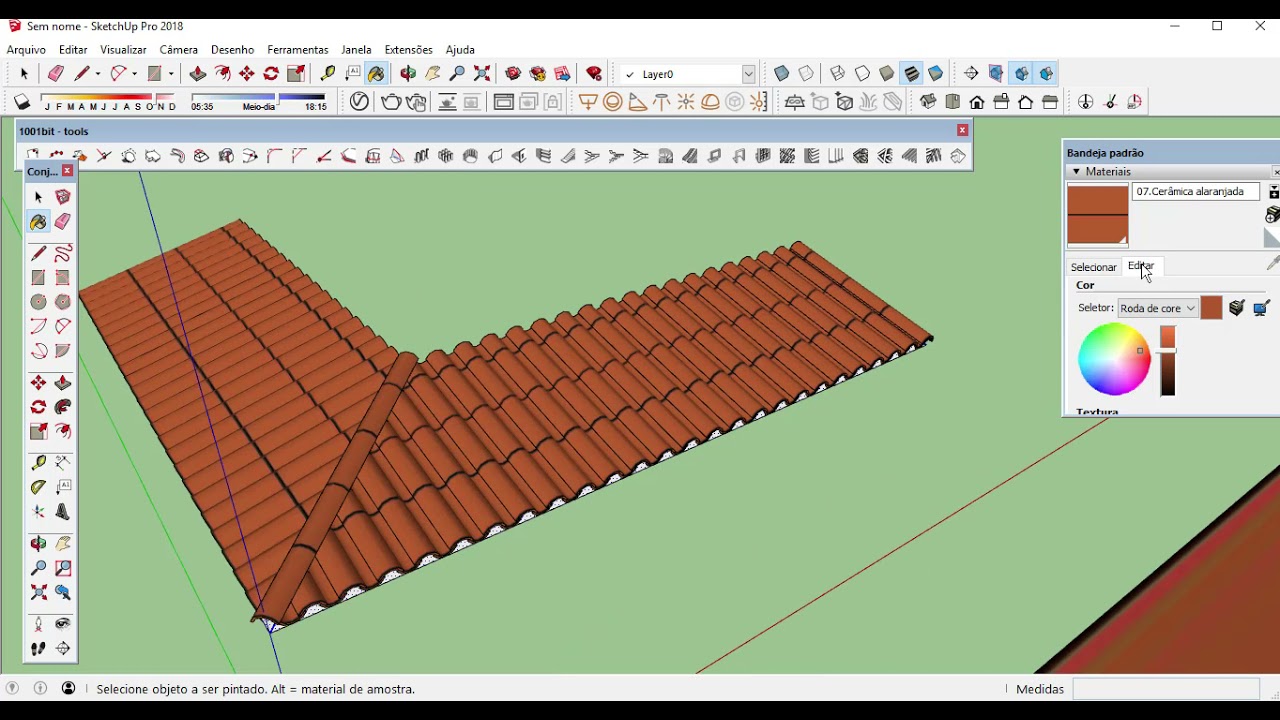Pick the Follow Me tool in the Conj. palette
Viewport: 1280px width, 720px height.
(x=63, y=408)
